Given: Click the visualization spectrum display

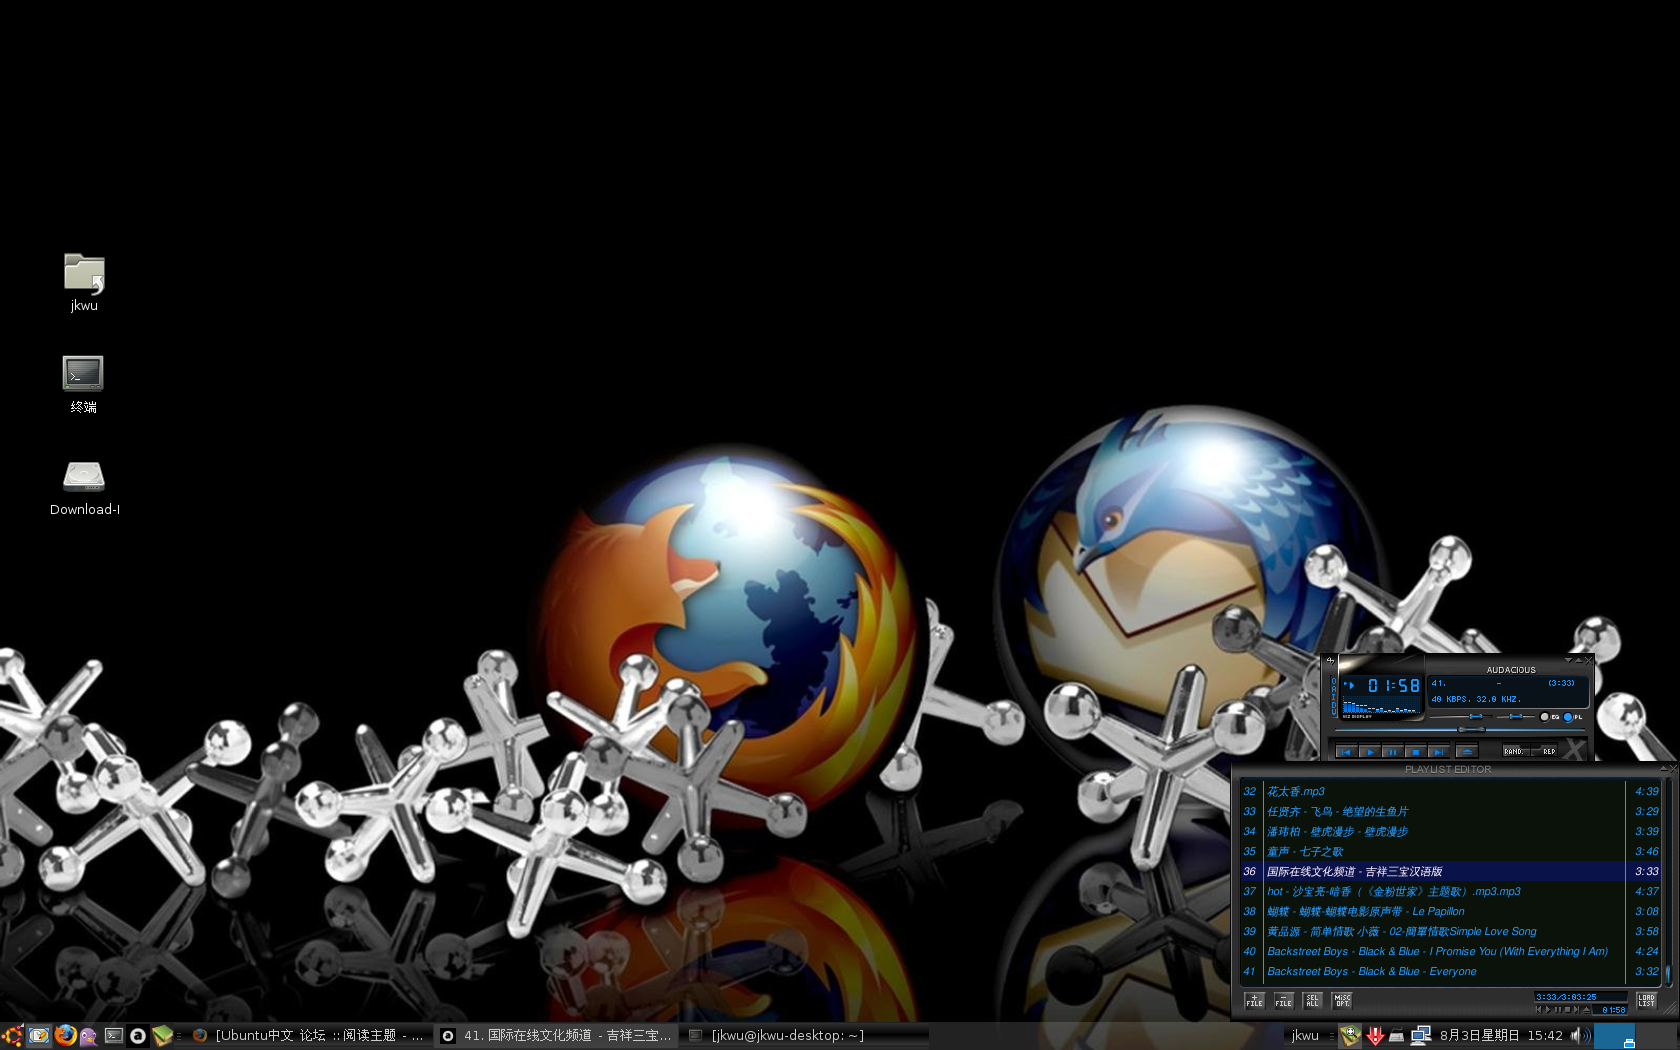Looking at the screenshot, I should coord(1381,705).
